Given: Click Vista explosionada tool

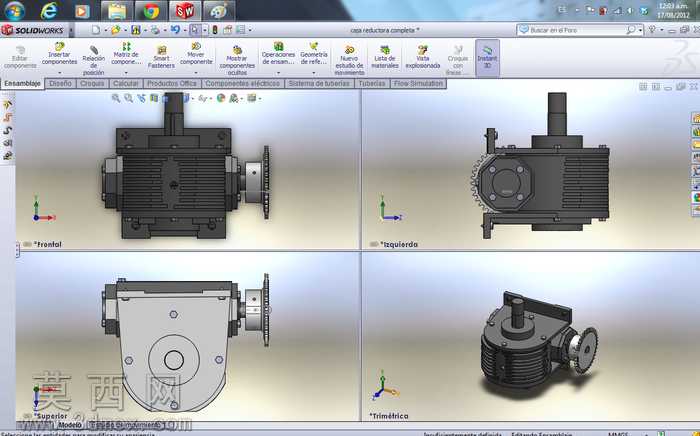Looking at the screenshot, I should (423, 57).
